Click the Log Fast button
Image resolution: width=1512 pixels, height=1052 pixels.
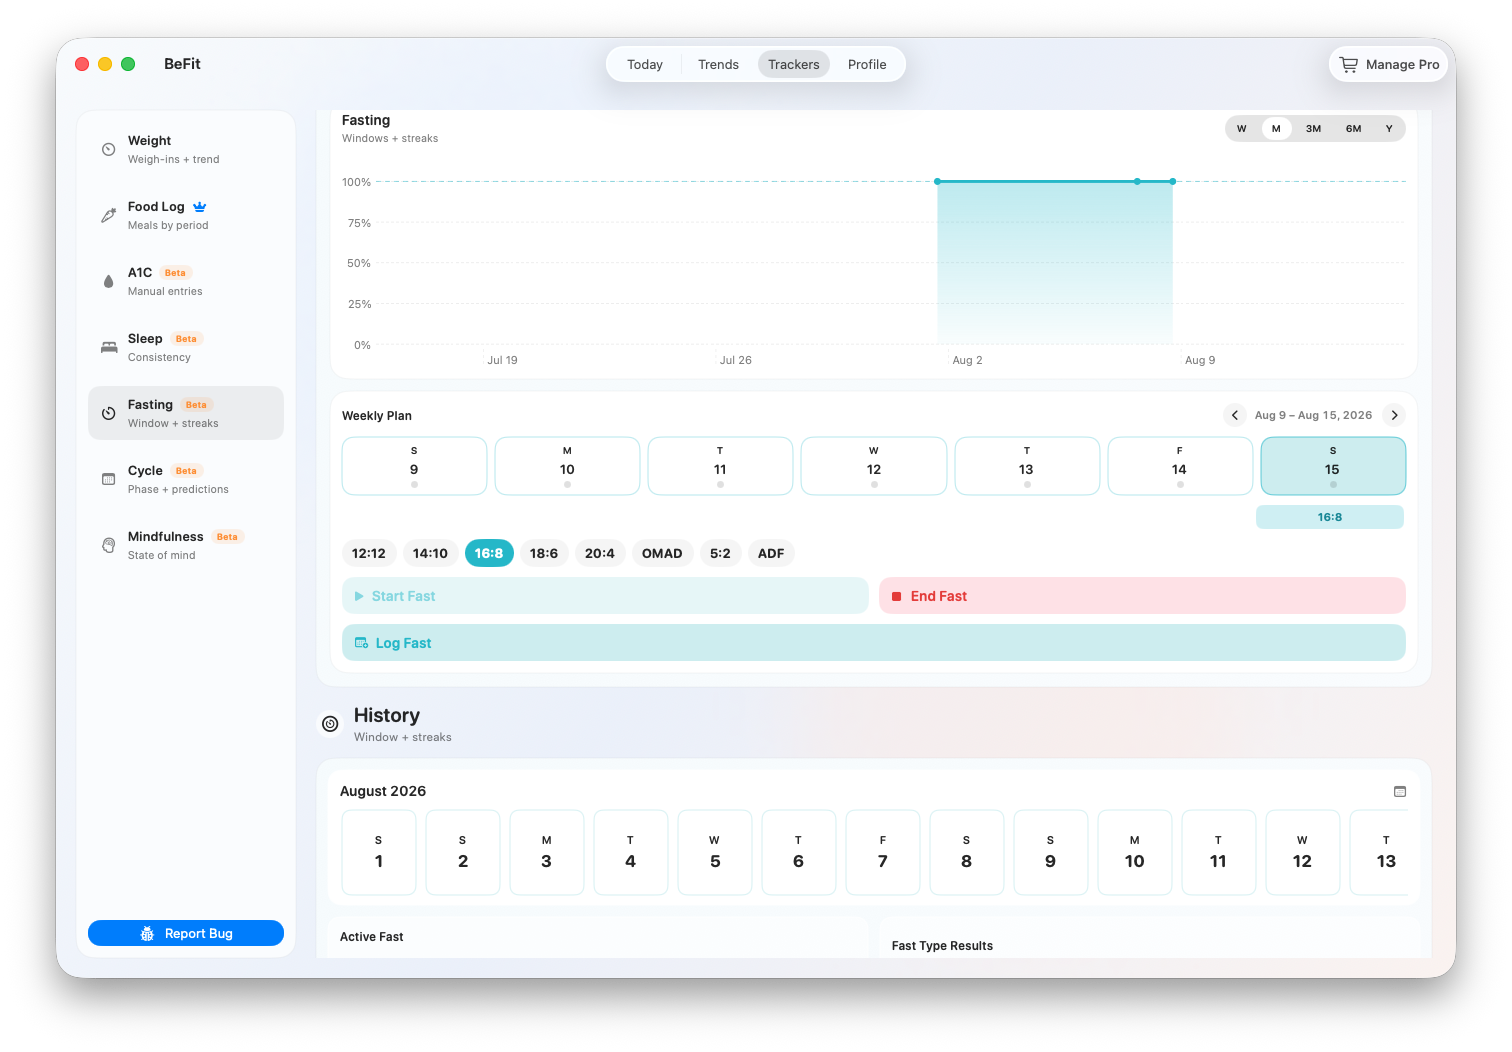click(x=874, y=643)
